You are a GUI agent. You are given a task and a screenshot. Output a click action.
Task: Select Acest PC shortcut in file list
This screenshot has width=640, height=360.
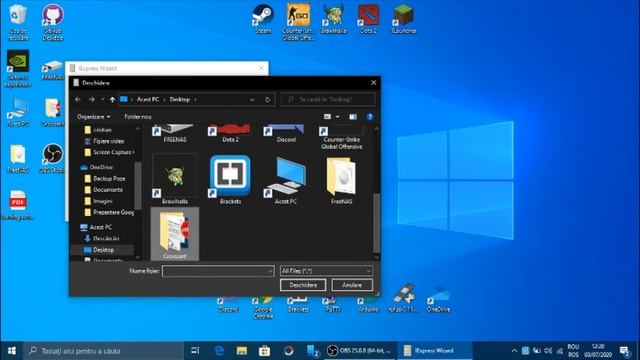click(x=286, y=180)
